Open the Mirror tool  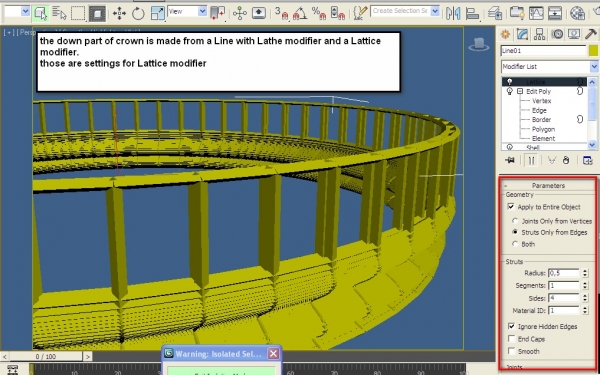(x=453, y=13)
